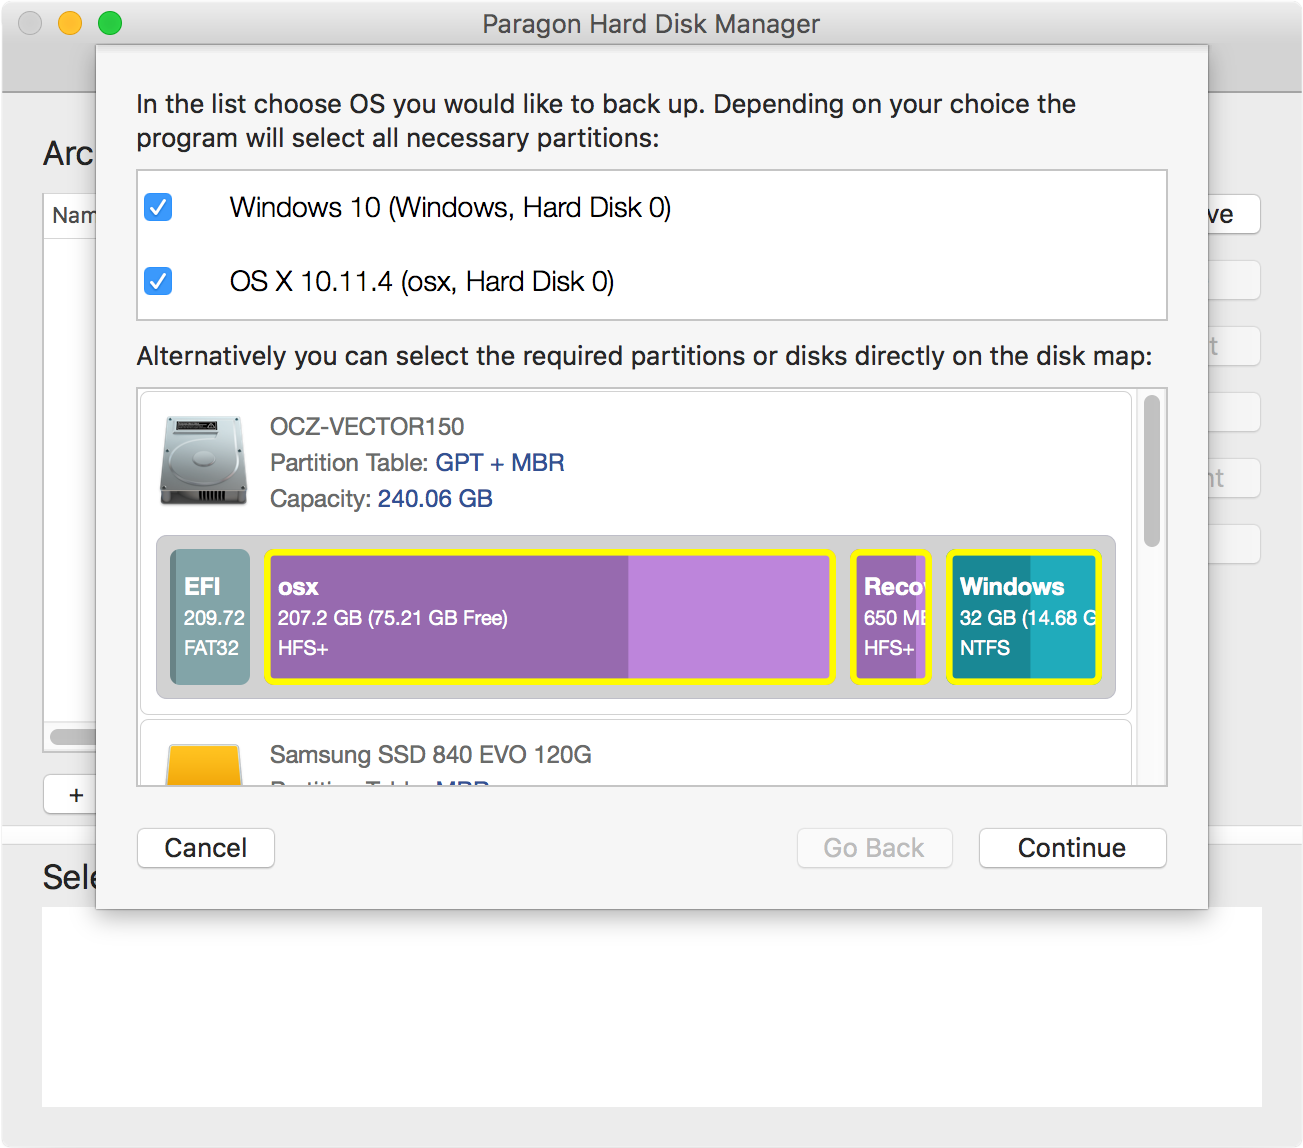Uncheck the Windows 10 backup checkbox
Image resolution: width=1303 pixels, height=1148 pixels.
coord(158,207)
